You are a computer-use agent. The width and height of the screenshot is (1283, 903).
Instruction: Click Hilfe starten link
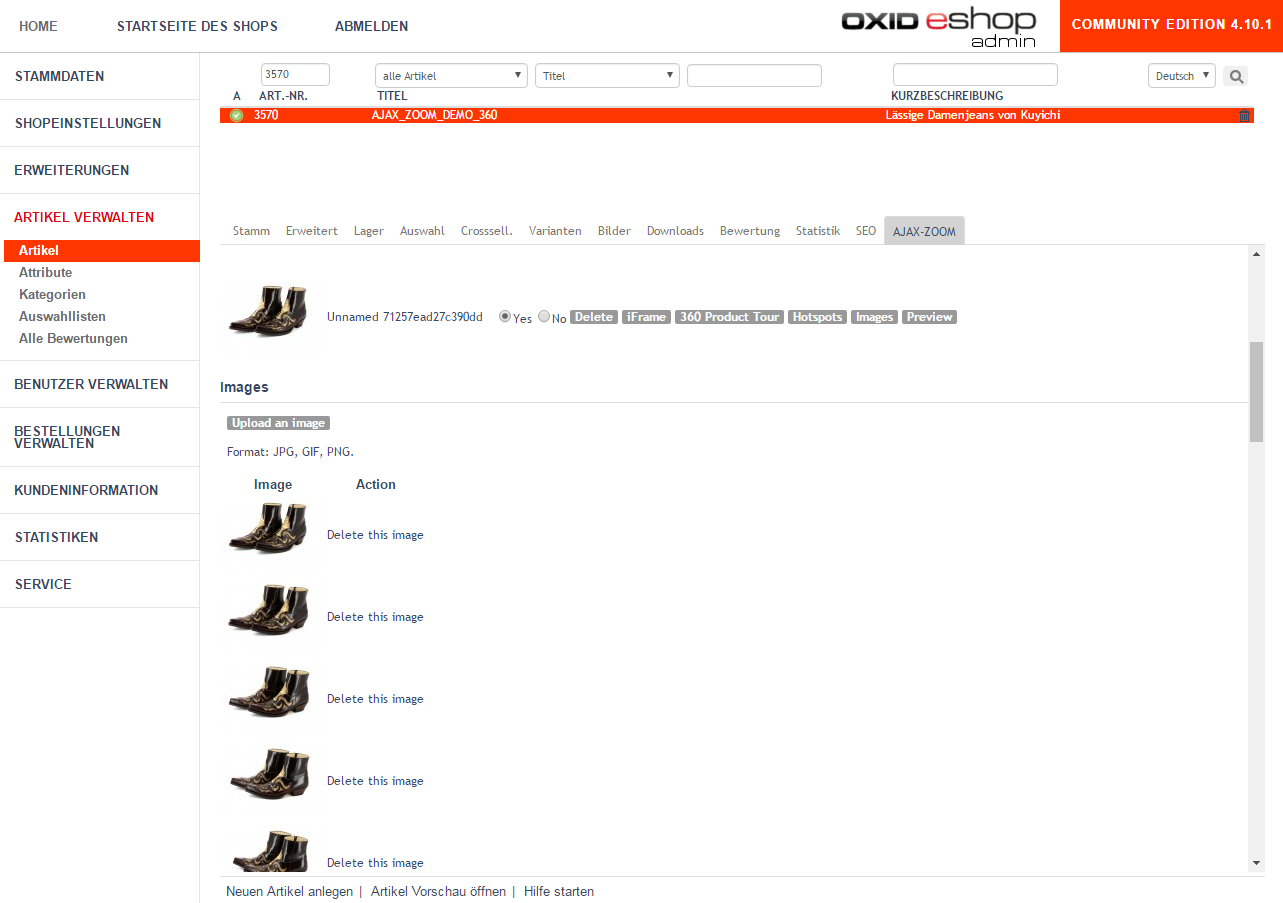(x=559, y=891)
